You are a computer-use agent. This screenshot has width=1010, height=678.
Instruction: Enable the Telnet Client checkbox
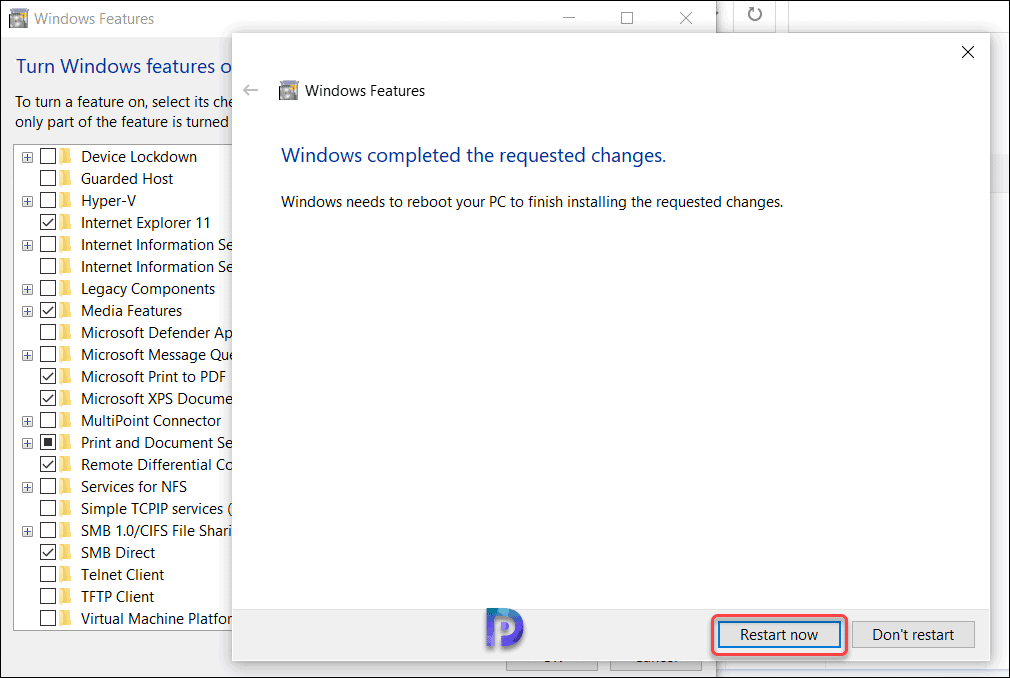pos(48,574)
